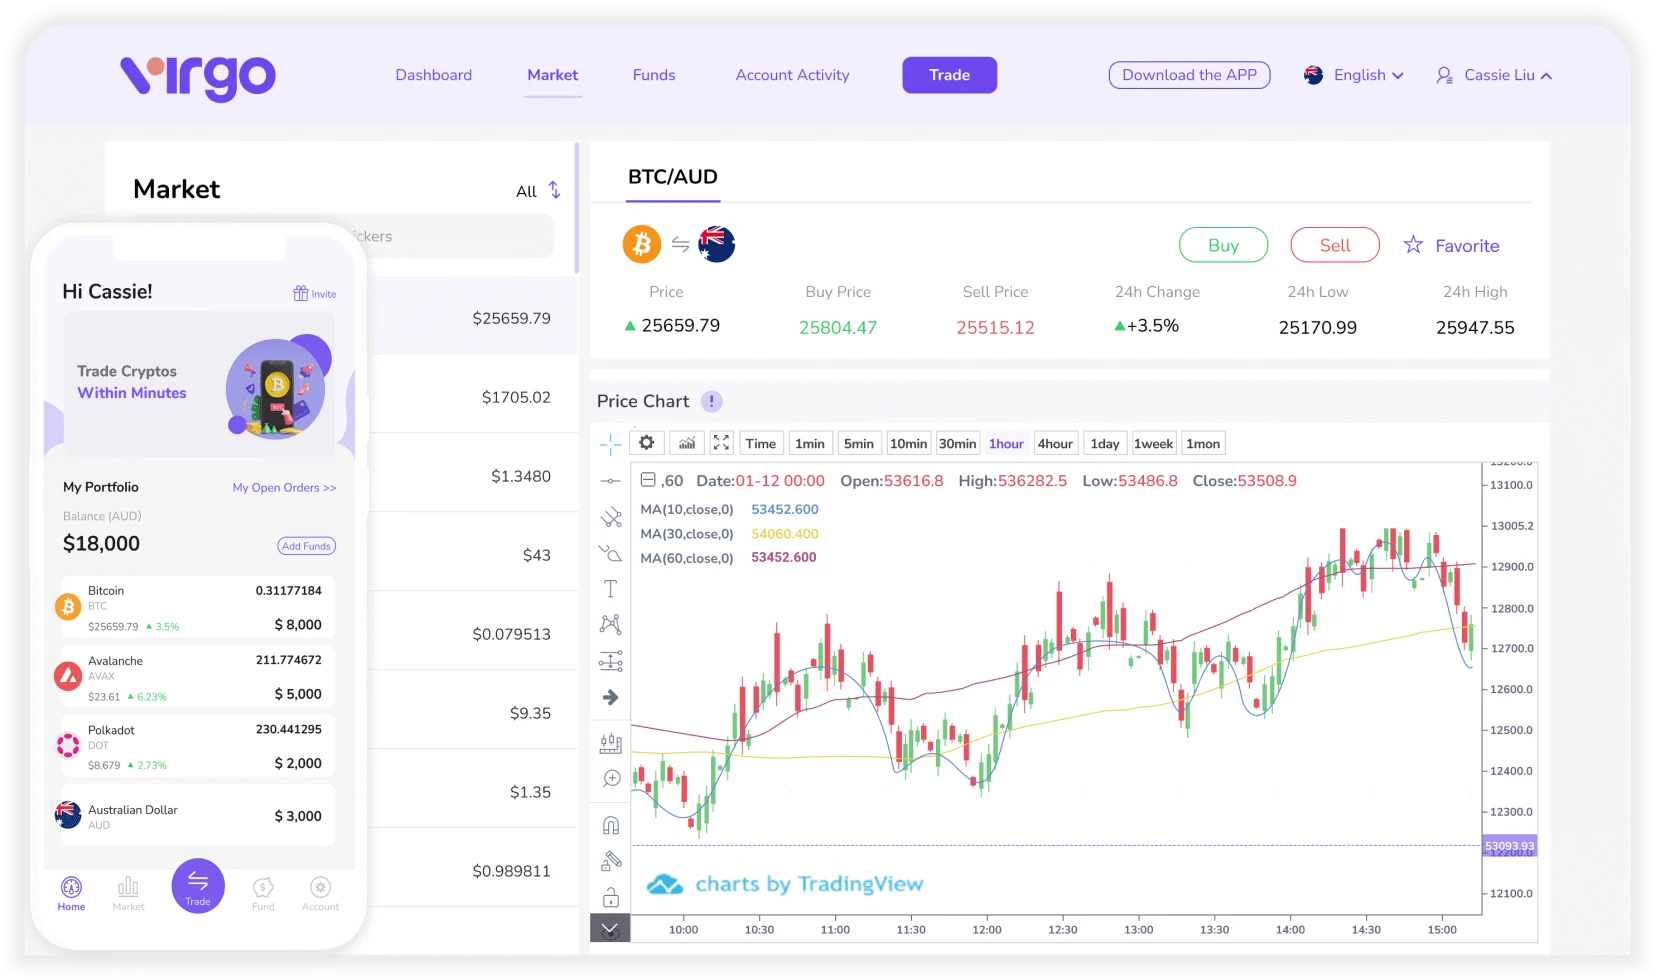Select the Trade icon in the mobile bottom nav
This screenshot has width=1656, height=980.
198,886
